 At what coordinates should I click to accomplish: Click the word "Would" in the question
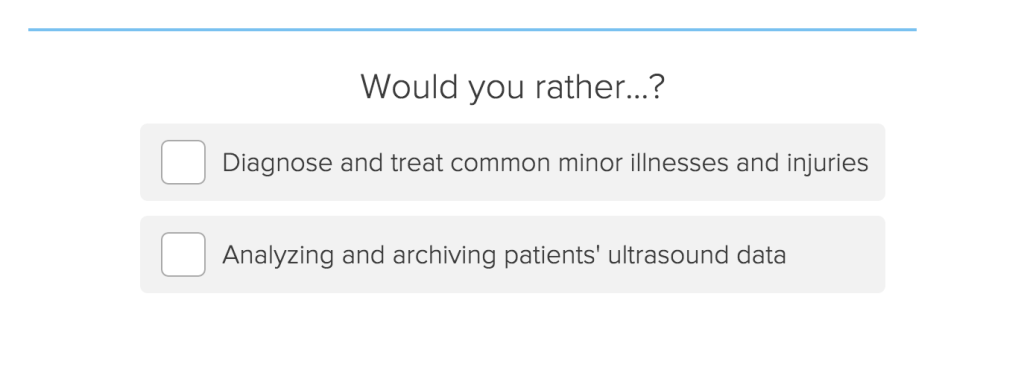[409, 86]
